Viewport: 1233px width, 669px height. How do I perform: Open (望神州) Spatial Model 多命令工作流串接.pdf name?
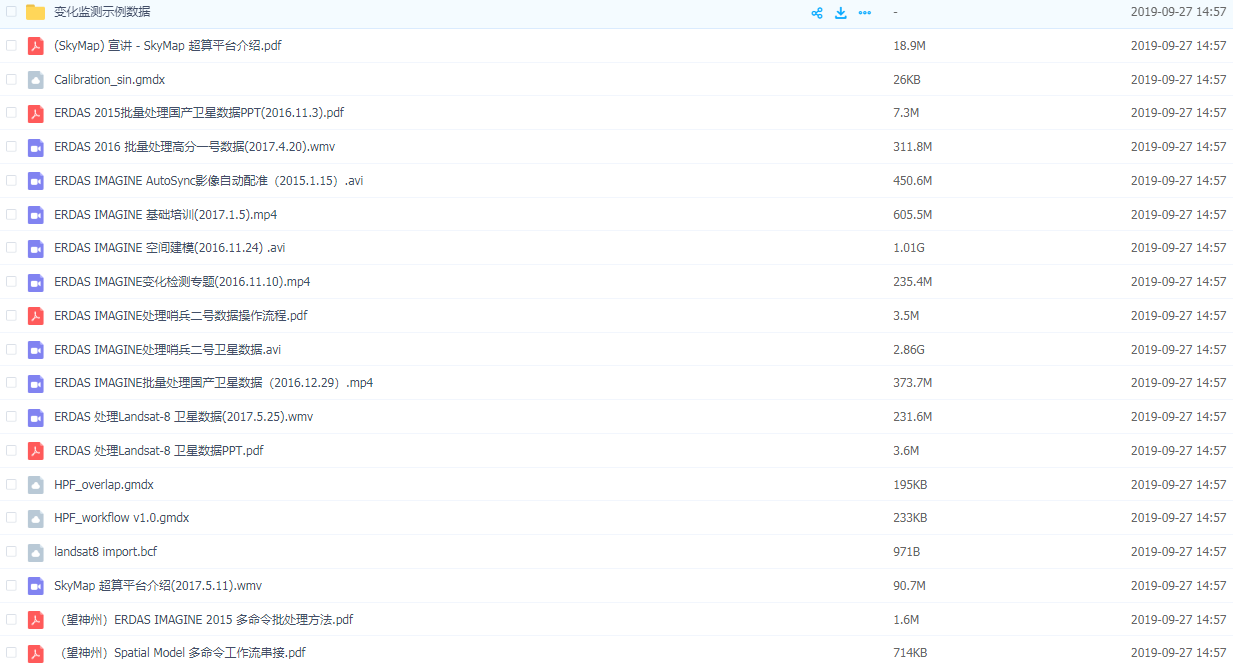pyautogui.click(x=180, y=653)
